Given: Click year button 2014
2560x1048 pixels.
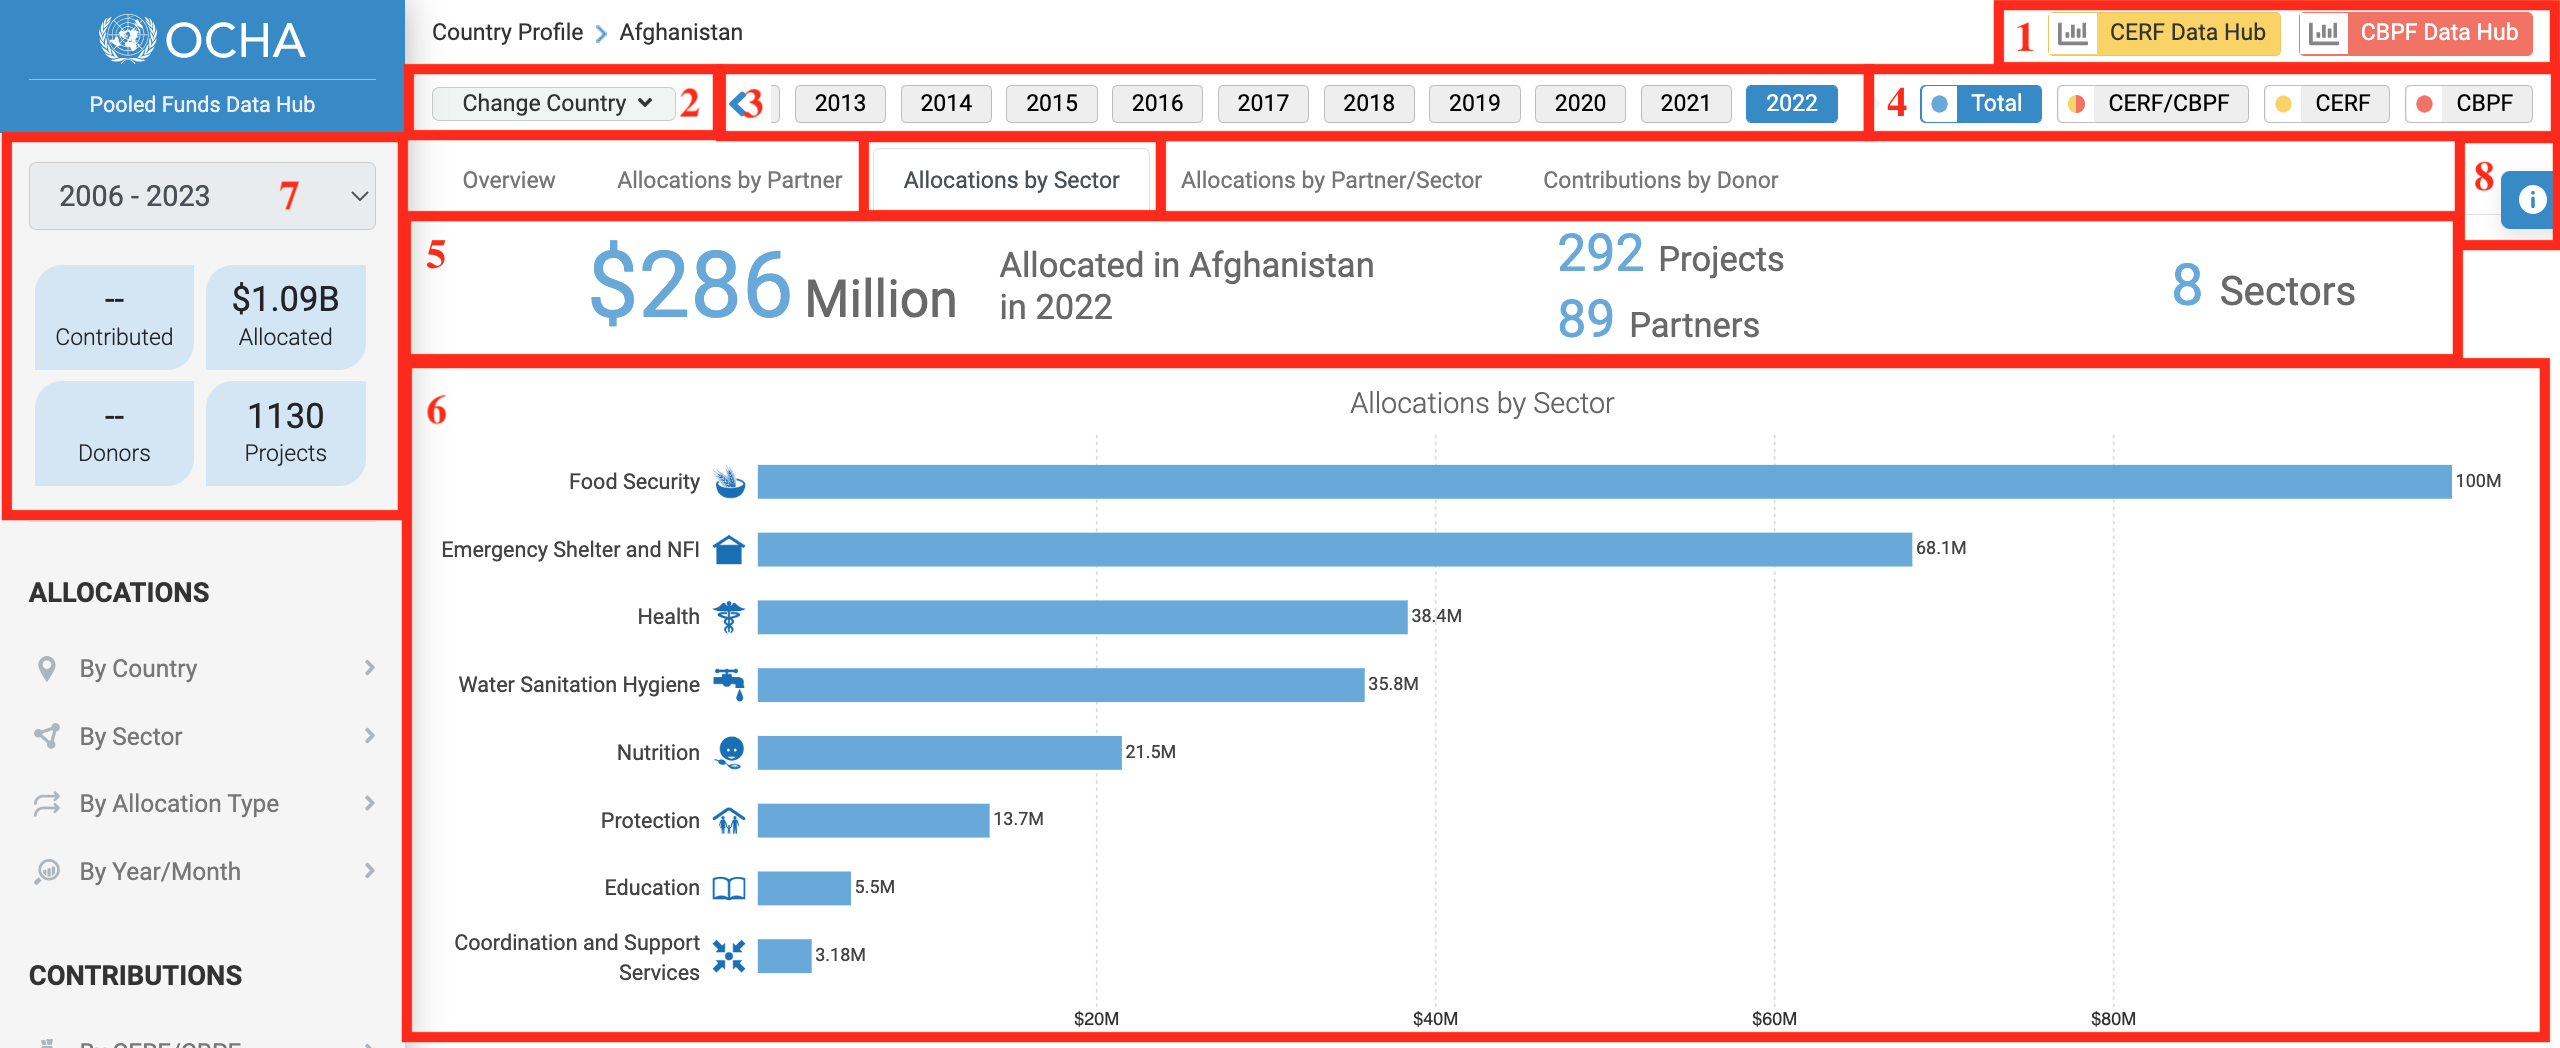Looking at the screenshot, I should click(x=946, y=103).
